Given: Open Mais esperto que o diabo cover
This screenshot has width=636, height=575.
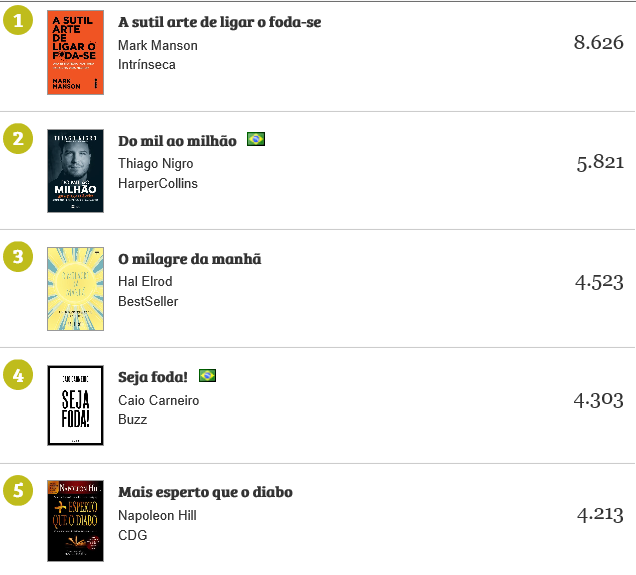Looking at the screenshot, I should (x=75, y=521).
